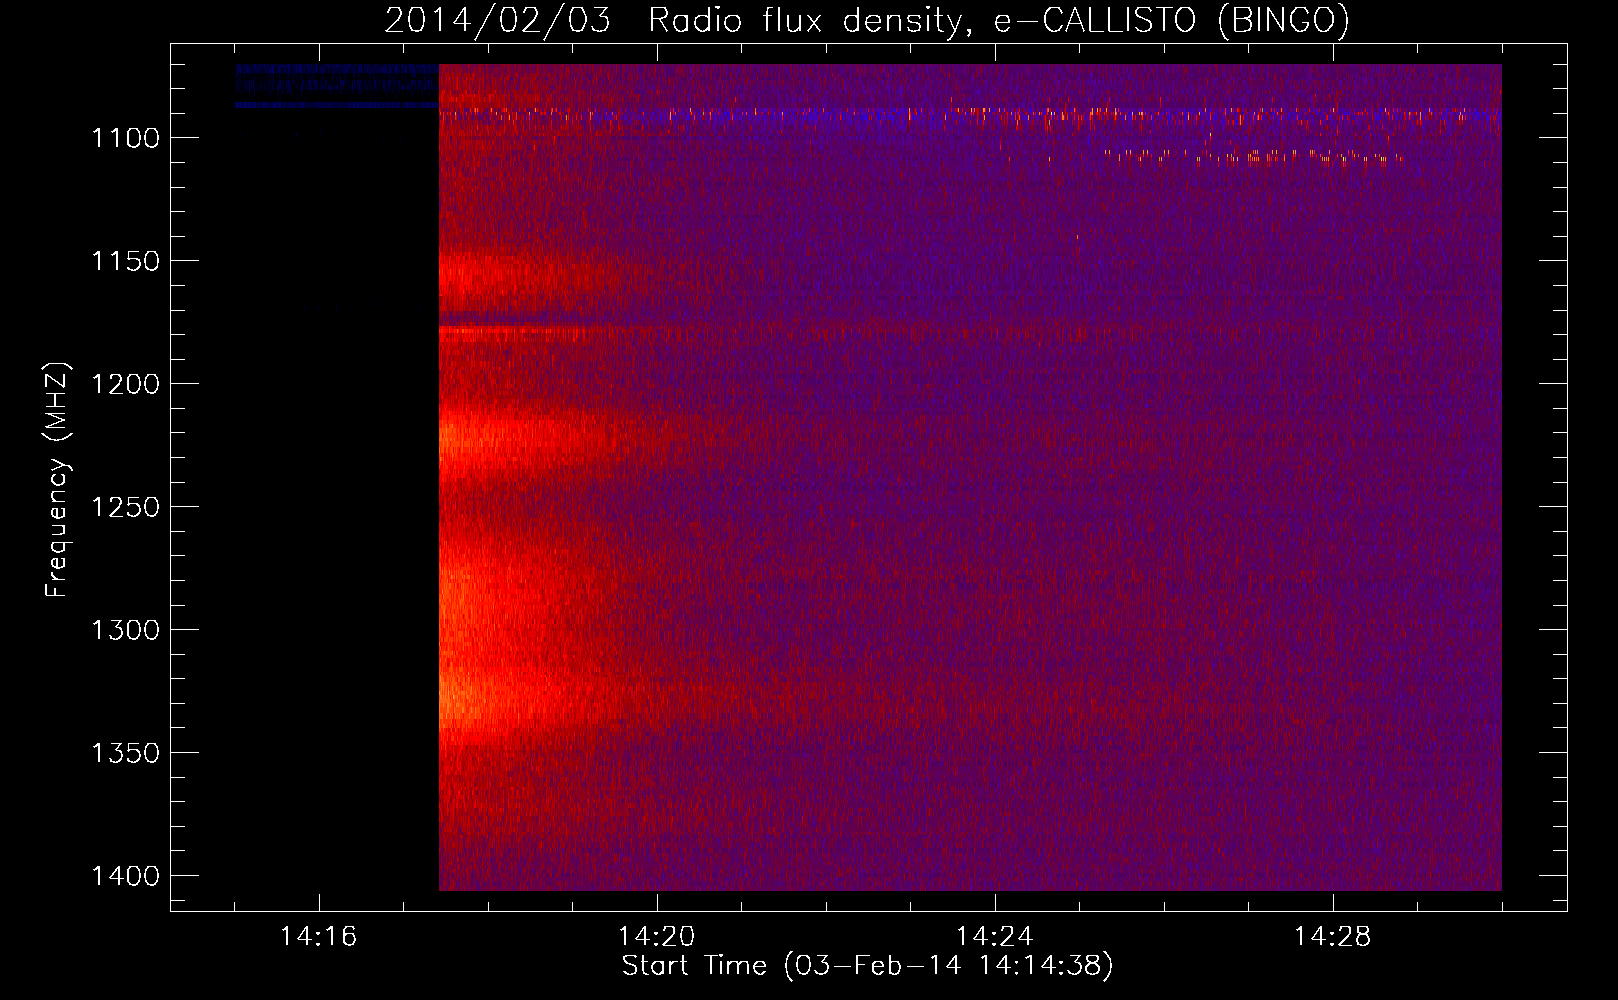Click the 1400 frequency tick label

click(126, 876)
